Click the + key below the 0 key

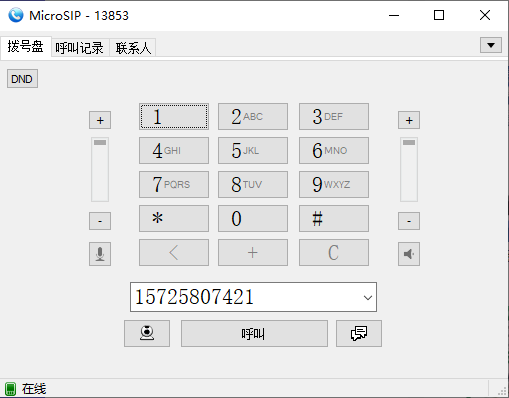coord(253,252)
